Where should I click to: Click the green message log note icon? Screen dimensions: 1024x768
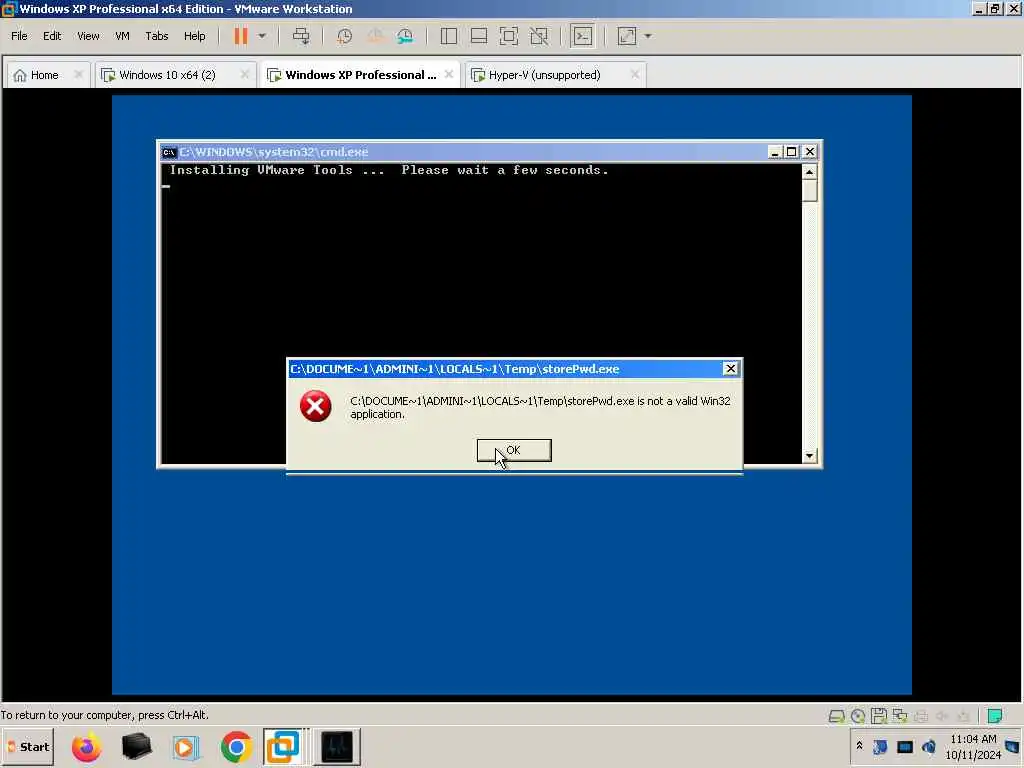(x=995, y=716)
